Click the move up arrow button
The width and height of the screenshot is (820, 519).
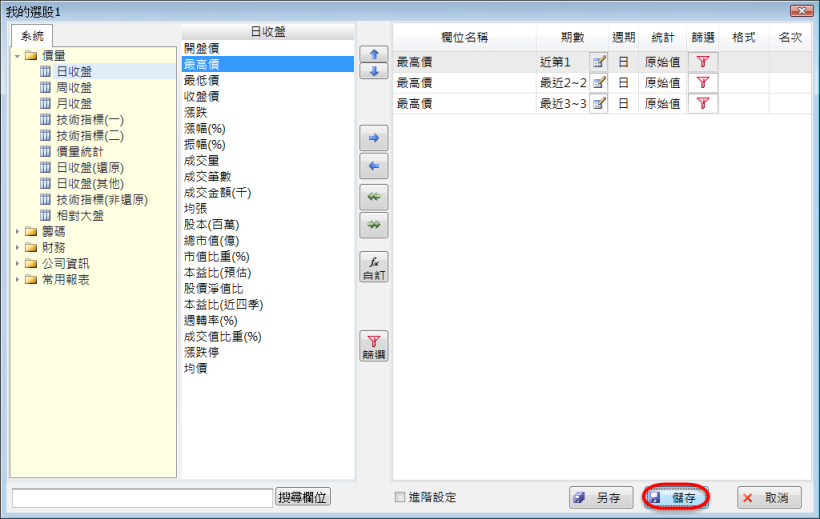click(373, 54)
